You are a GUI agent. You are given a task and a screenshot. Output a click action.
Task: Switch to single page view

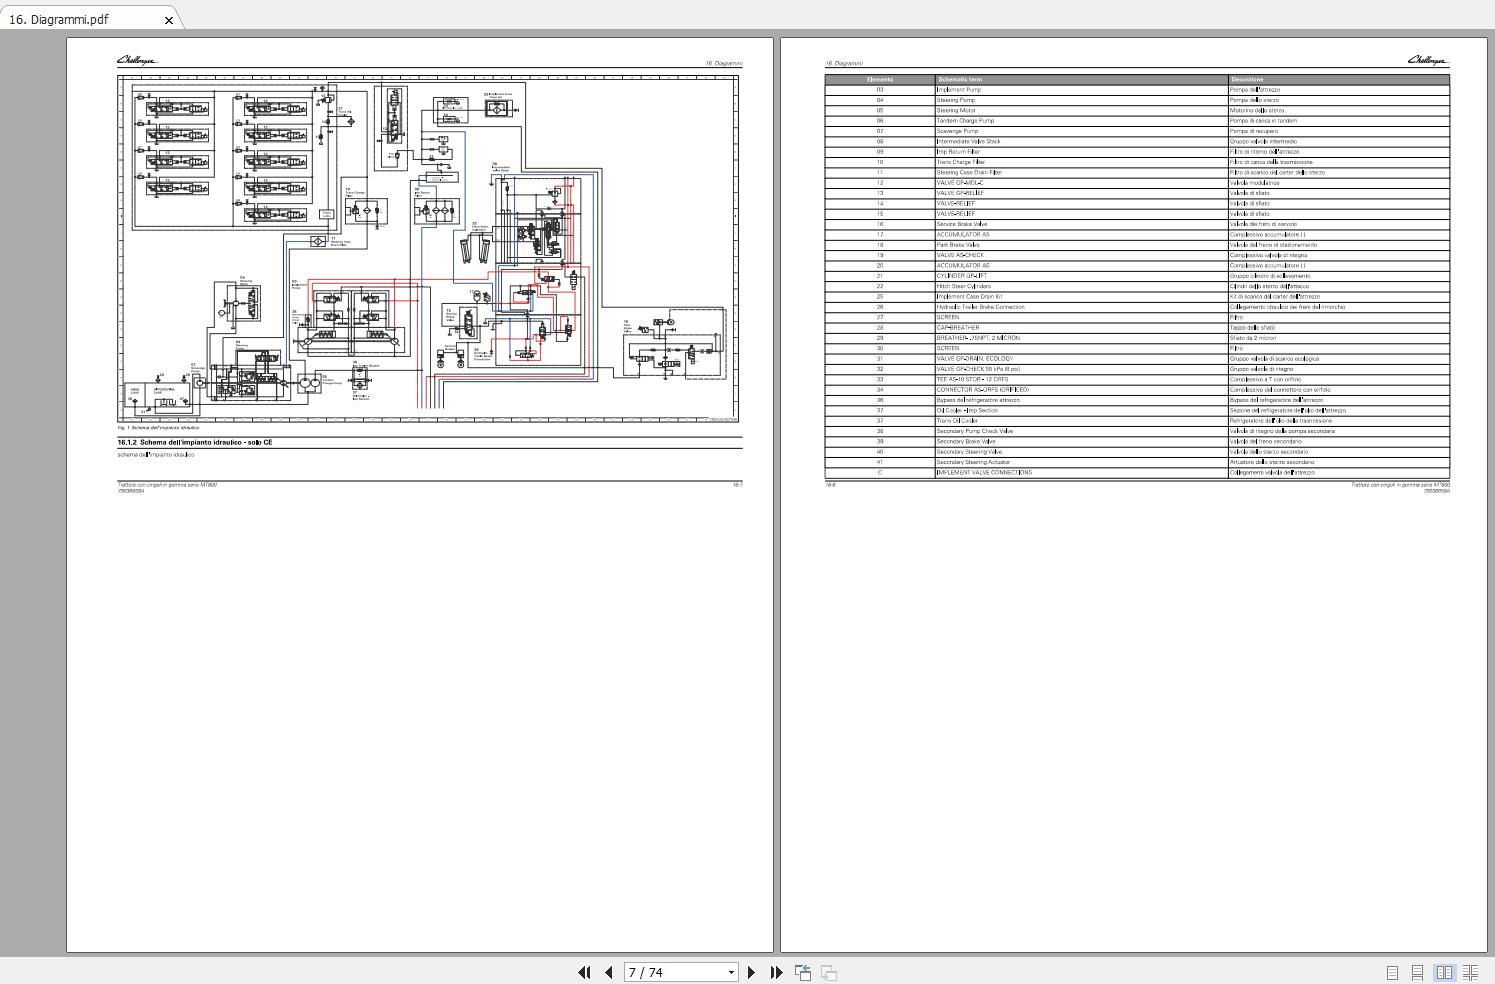coord(1392,972)
